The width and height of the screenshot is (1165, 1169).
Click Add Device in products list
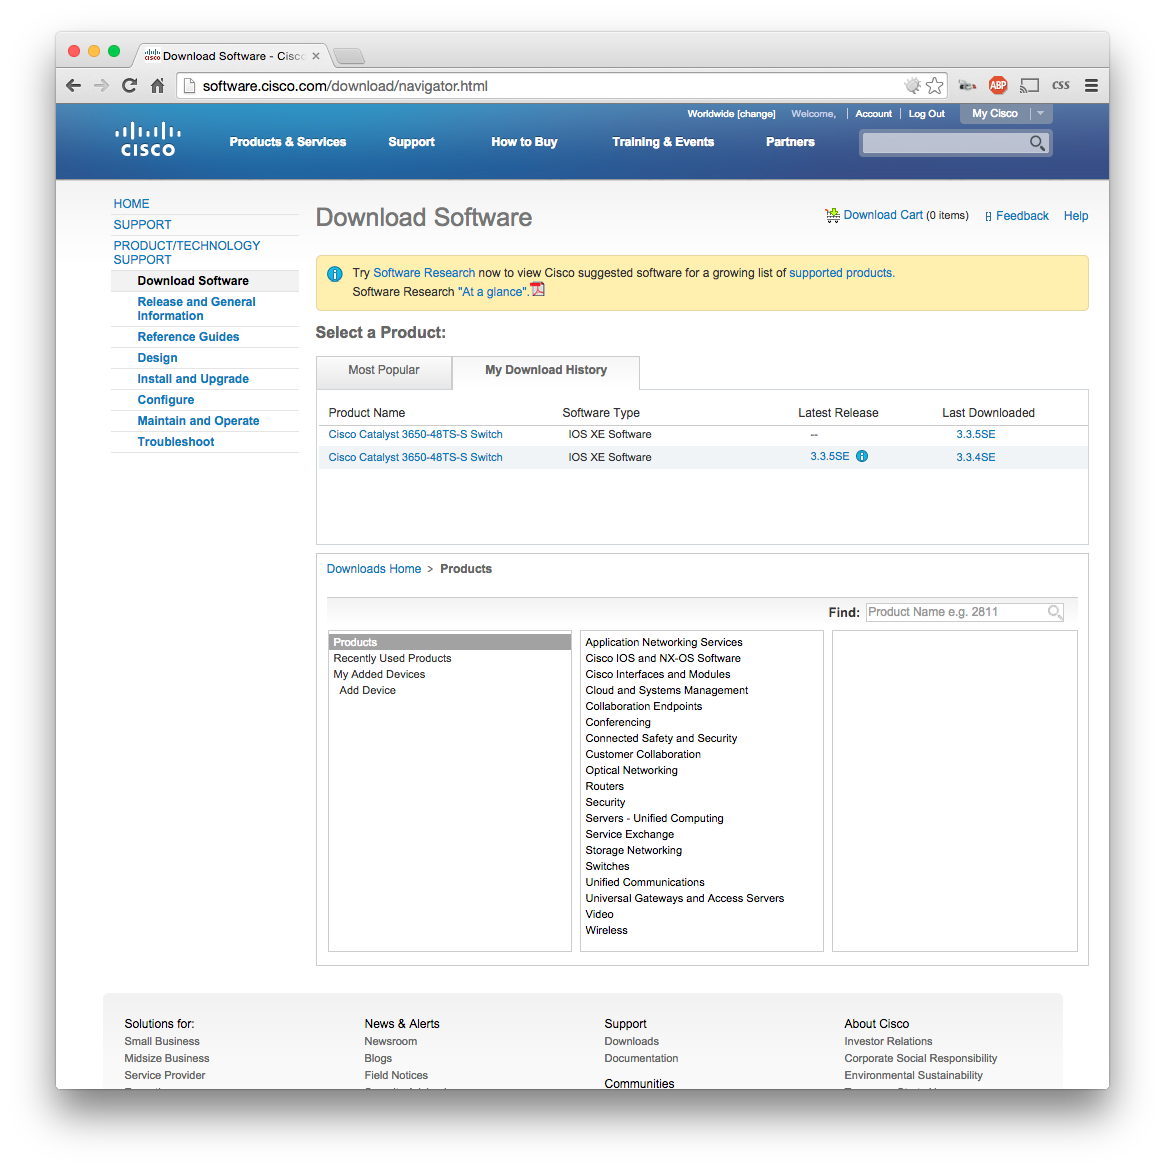(367, 690)
